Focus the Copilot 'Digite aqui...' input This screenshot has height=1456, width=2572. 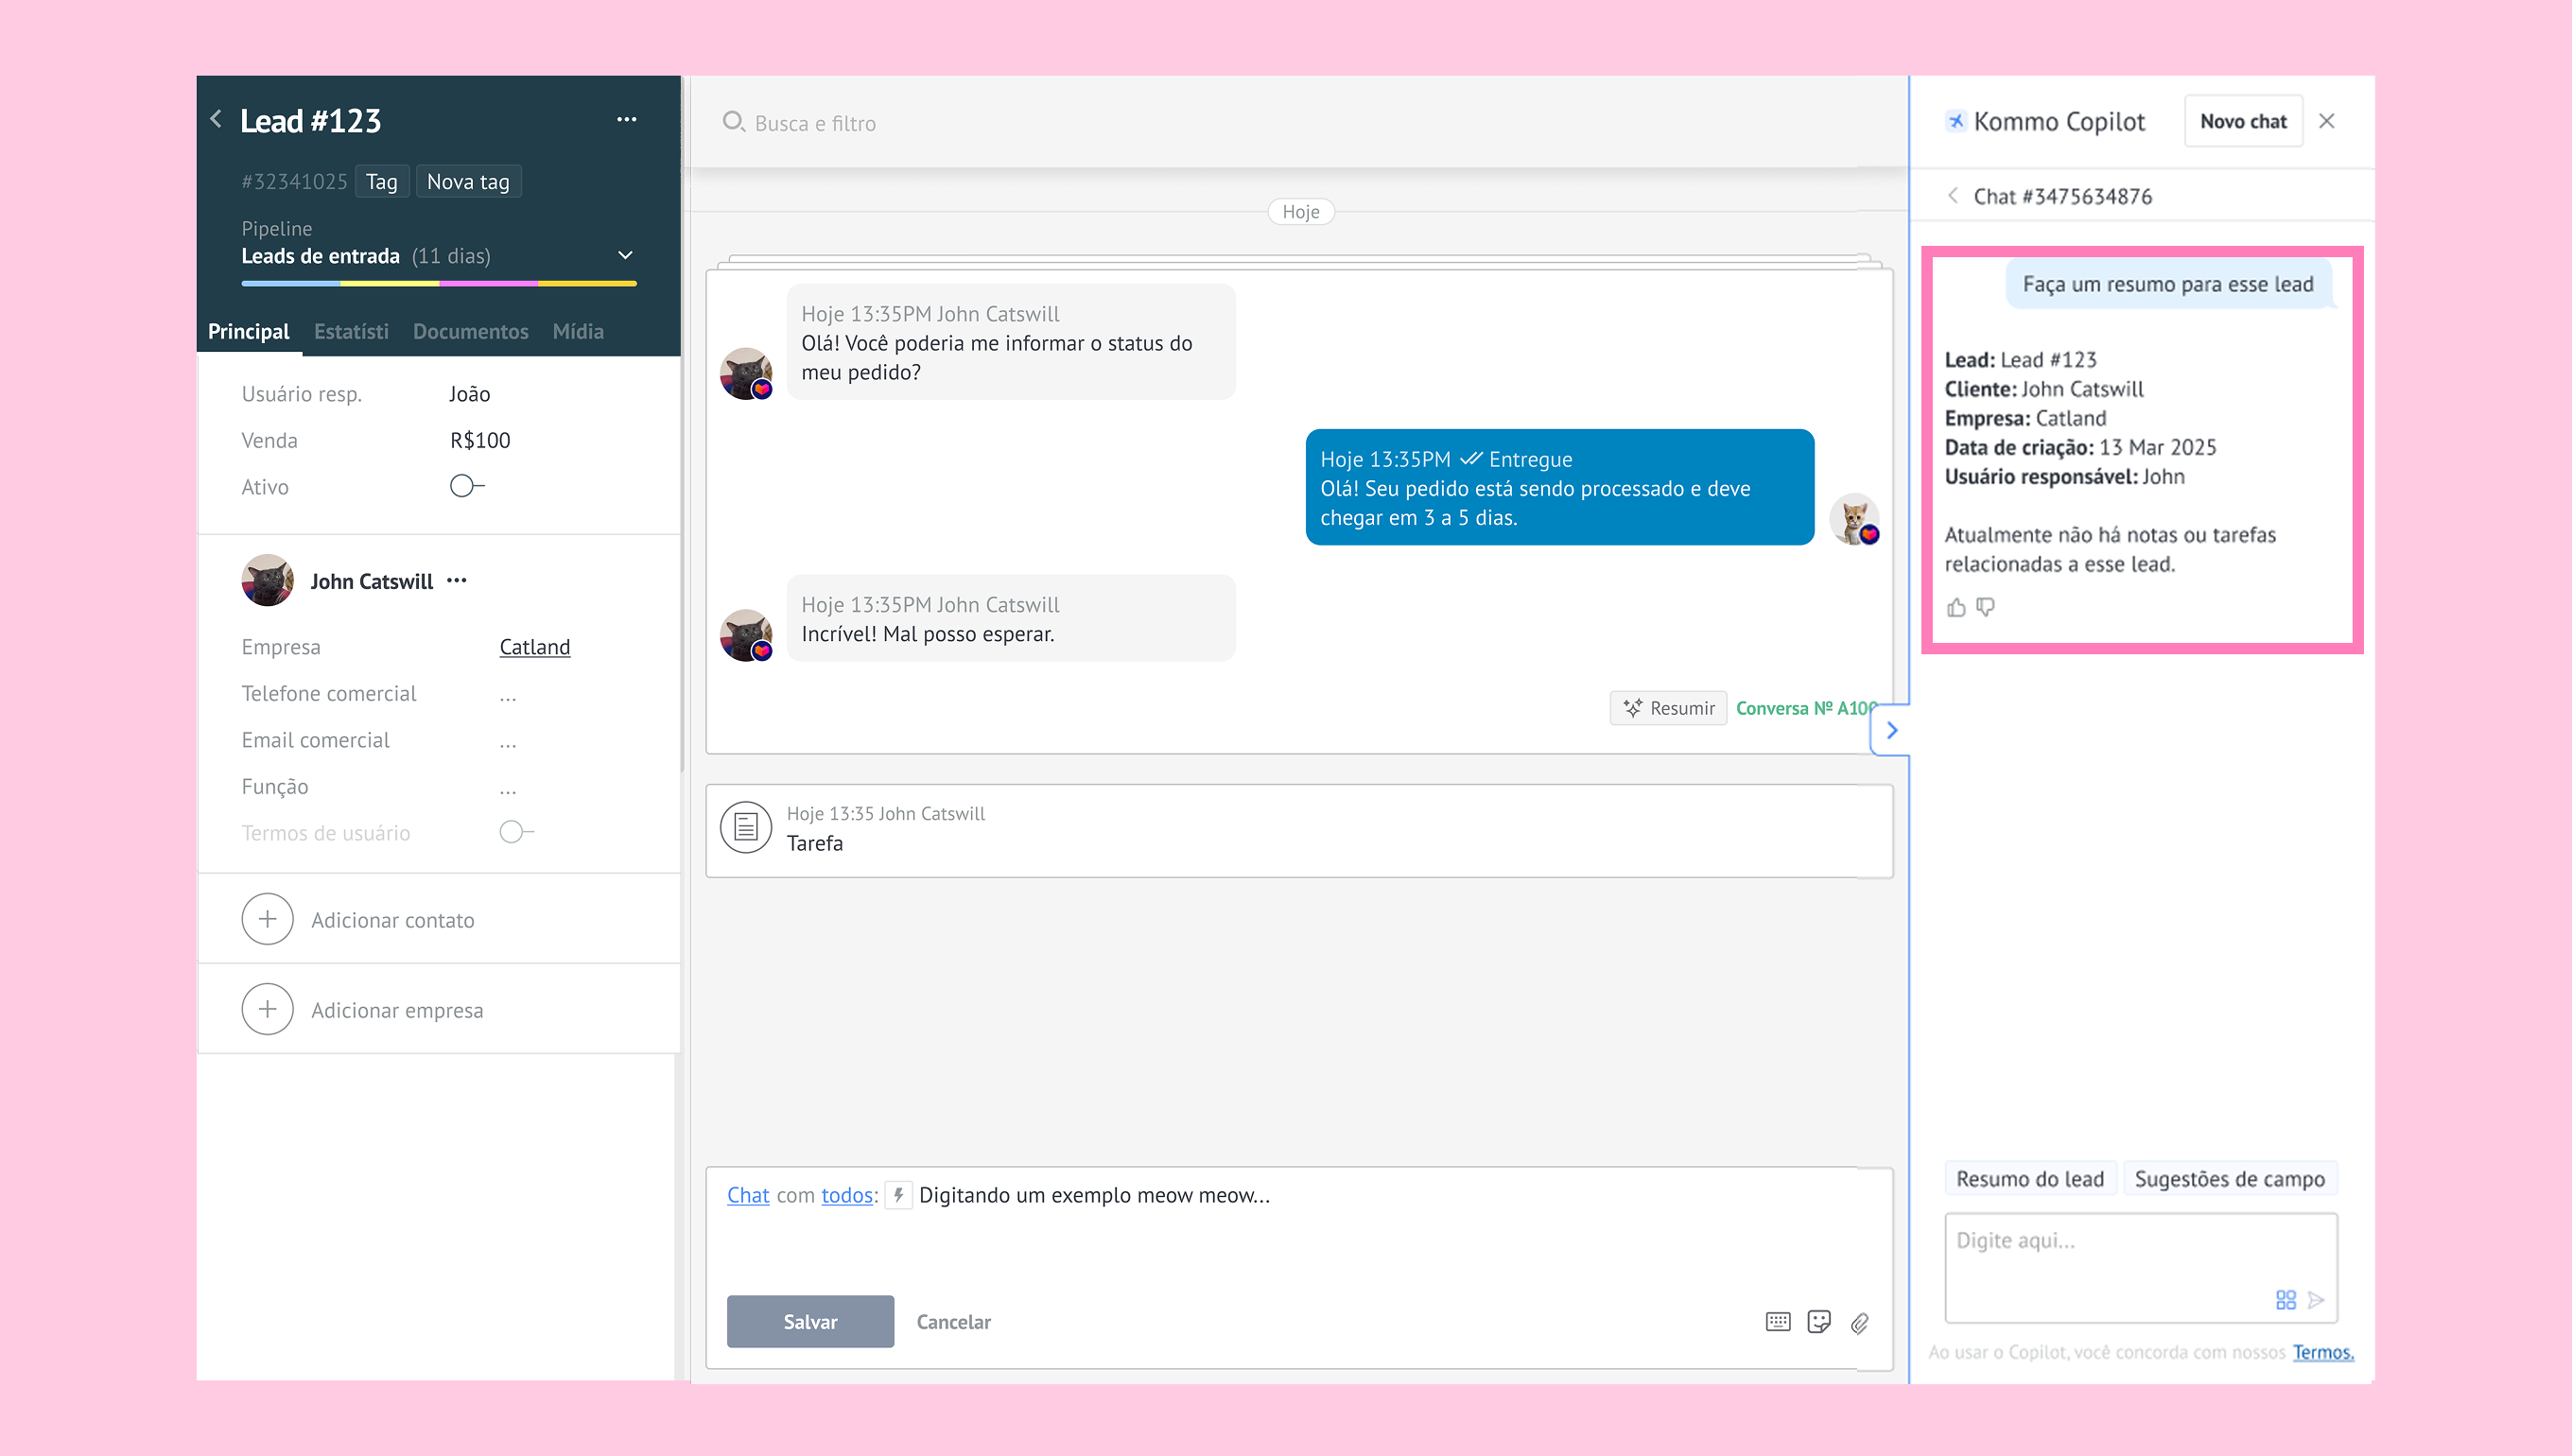[x=2140, y=1268]
